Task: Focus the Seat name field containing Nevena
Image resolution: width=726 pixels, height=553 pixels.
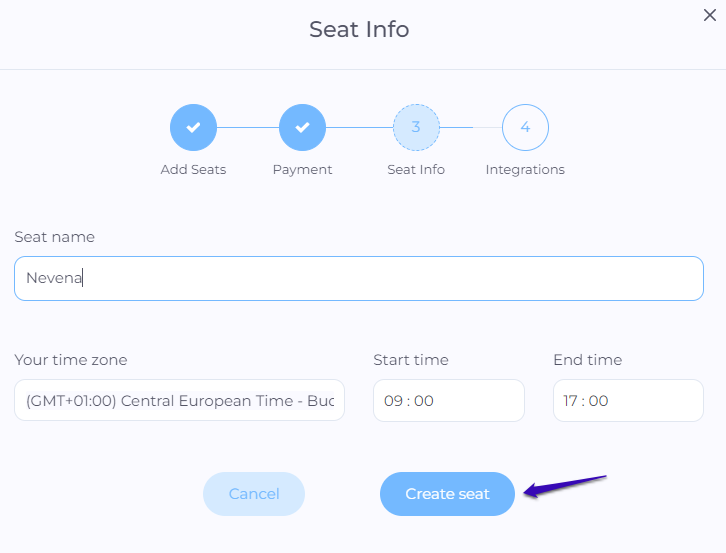Action: (x=359, y=278)
